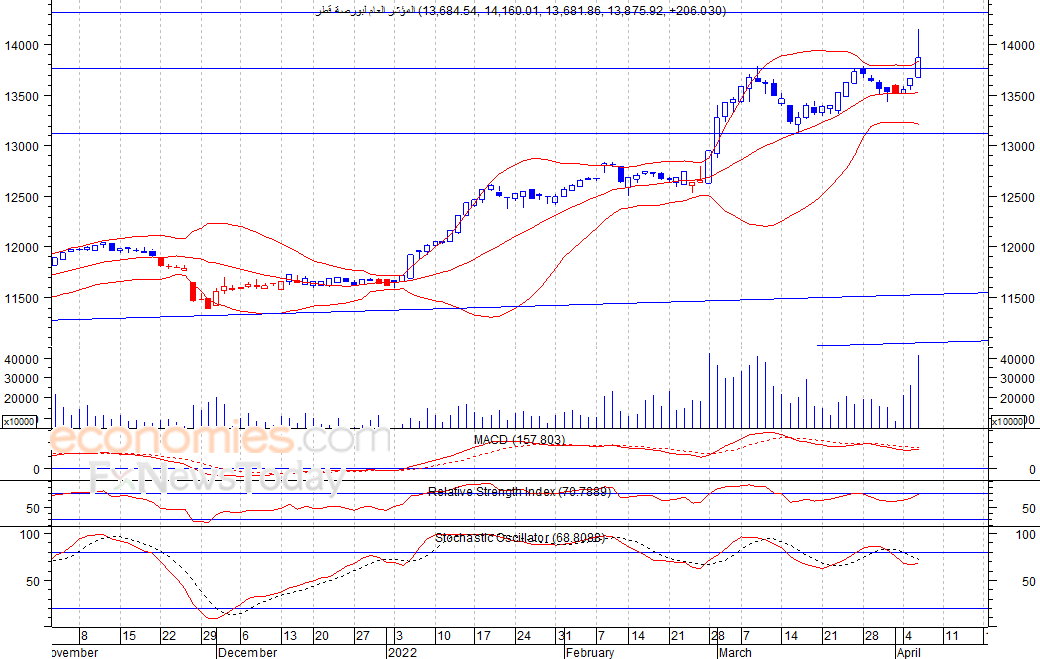Select the February month label on time axis
Image resolution: width=1040 pixels, height=659 pixels.
tap(590, 652)
